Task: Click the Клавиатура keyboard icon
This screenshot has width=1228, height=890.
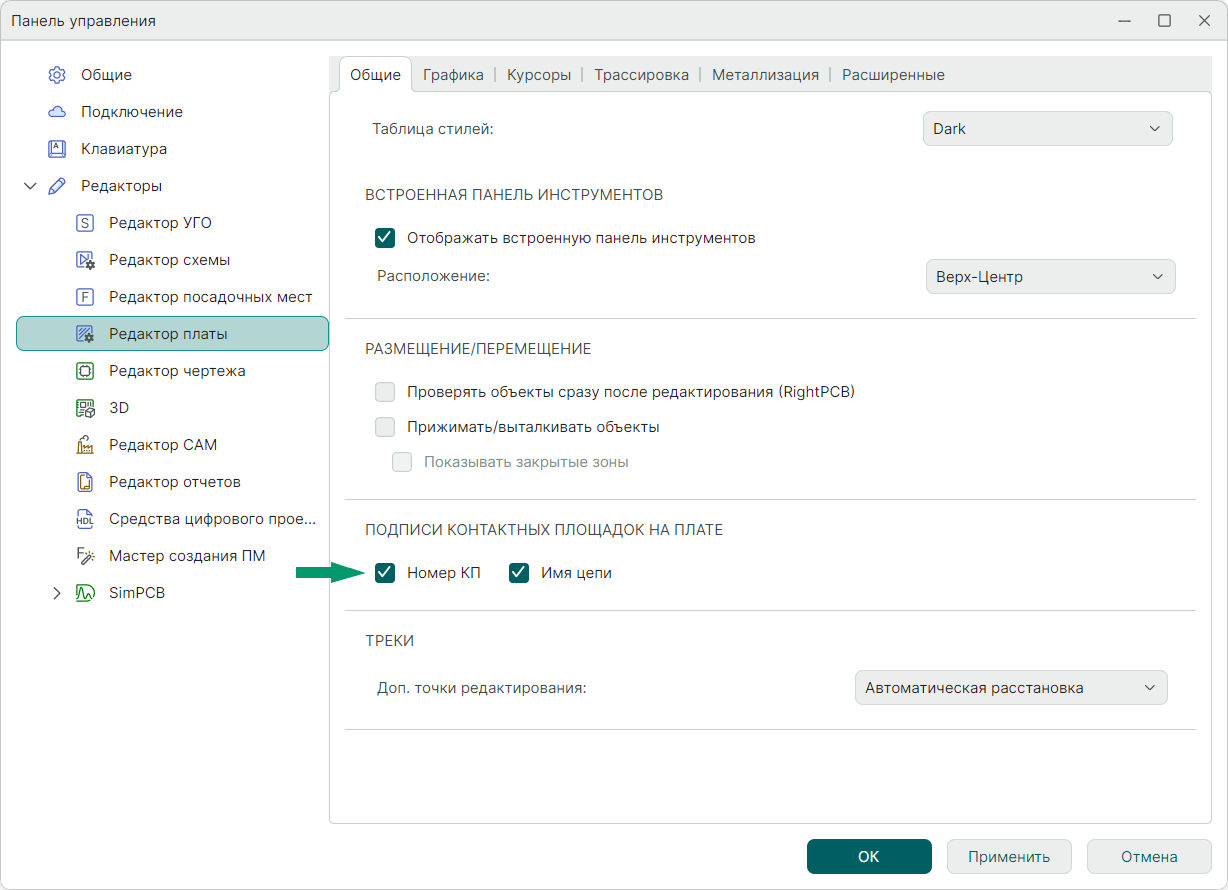Action: coord(57,149)
